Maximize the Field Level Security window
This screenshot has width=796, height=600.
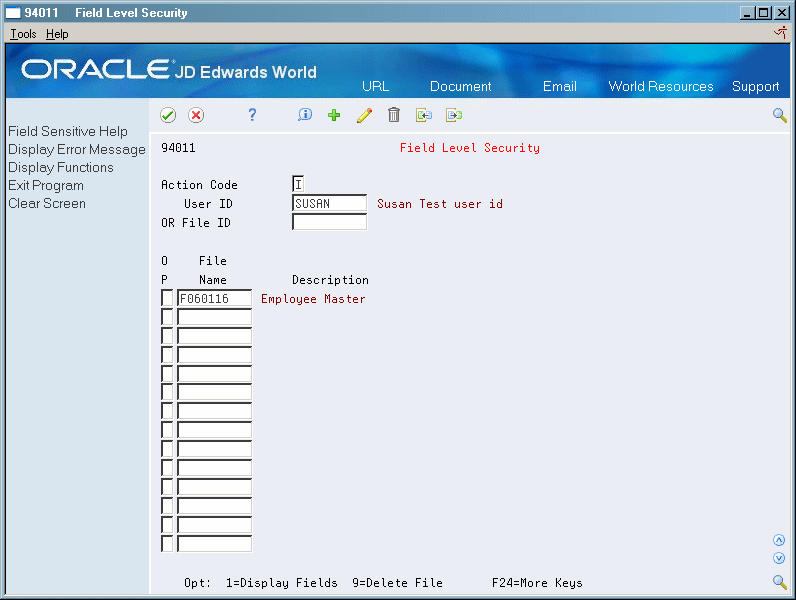(x=763, y=13)
